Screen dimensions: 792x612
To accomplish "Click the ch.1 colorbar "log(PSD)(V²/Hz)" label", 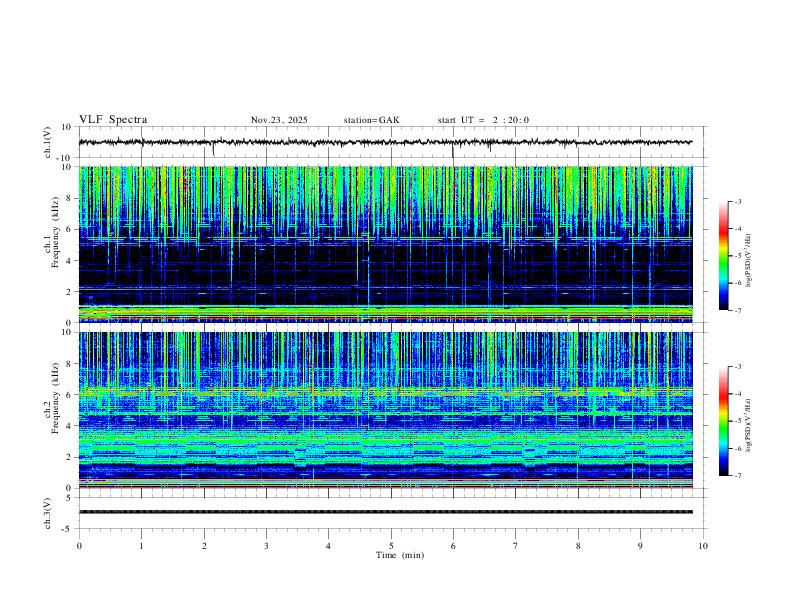I will click(x=749, y=261).
